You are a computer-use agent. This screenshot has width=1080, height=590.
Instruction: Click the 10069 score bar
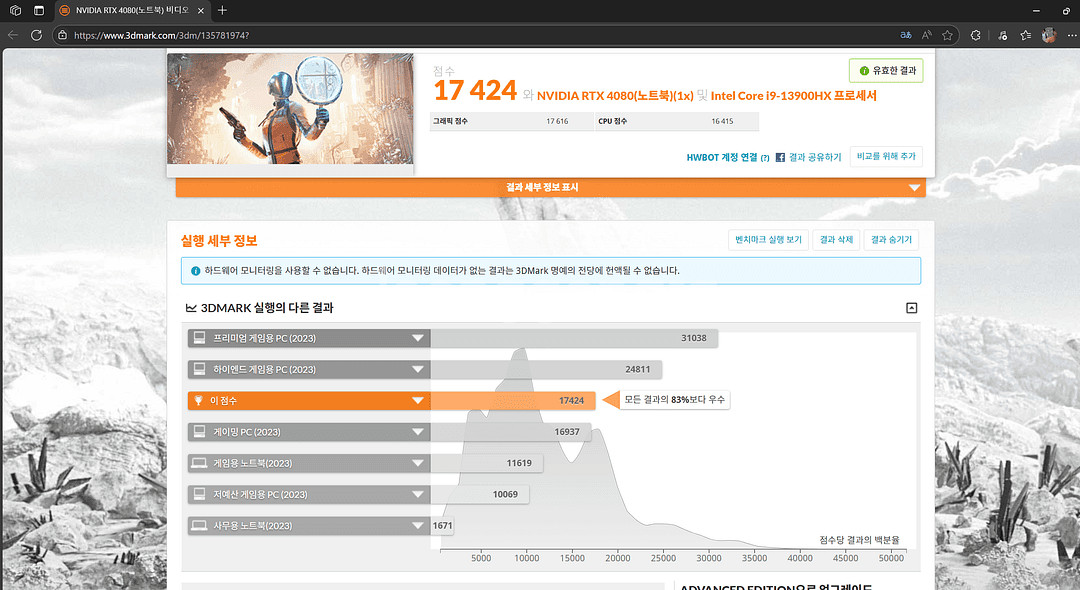(x=479, y=494)
